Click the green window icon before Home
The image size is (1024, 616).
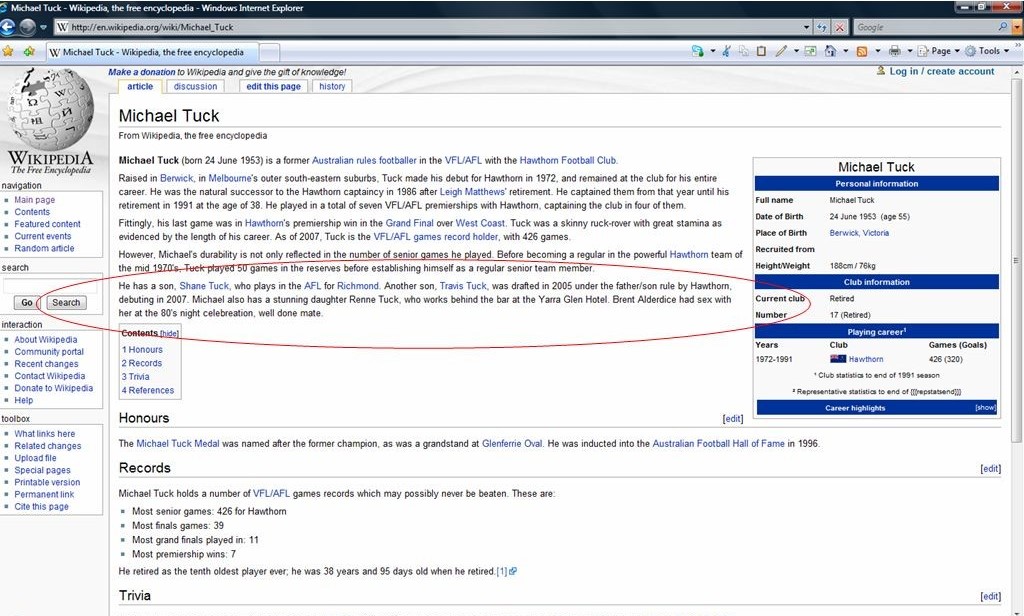point(810,51)
